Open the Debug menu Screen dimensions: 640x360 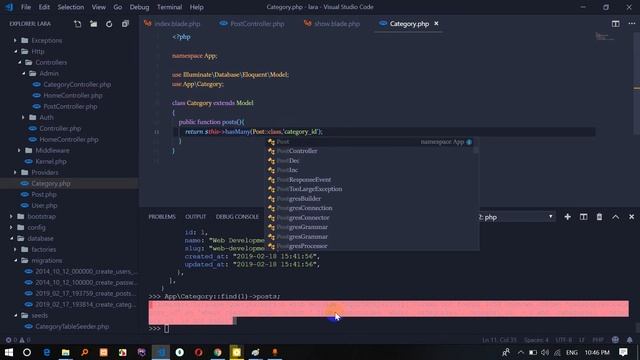pos(139,7)
